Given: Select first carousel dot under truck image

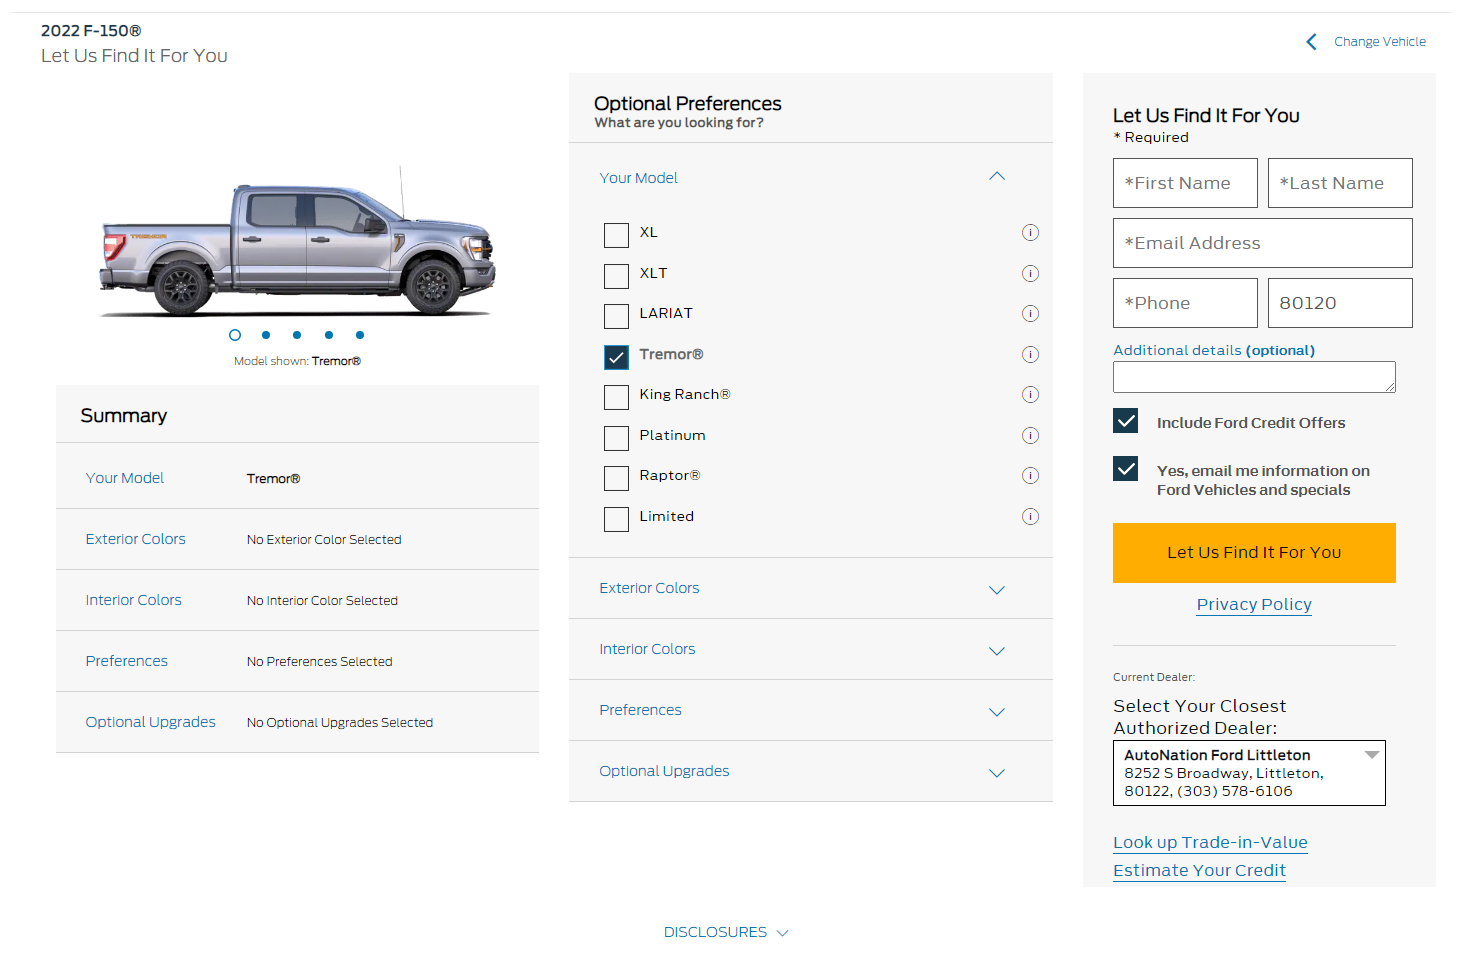Looking at the screenshot, I should 235,335.
